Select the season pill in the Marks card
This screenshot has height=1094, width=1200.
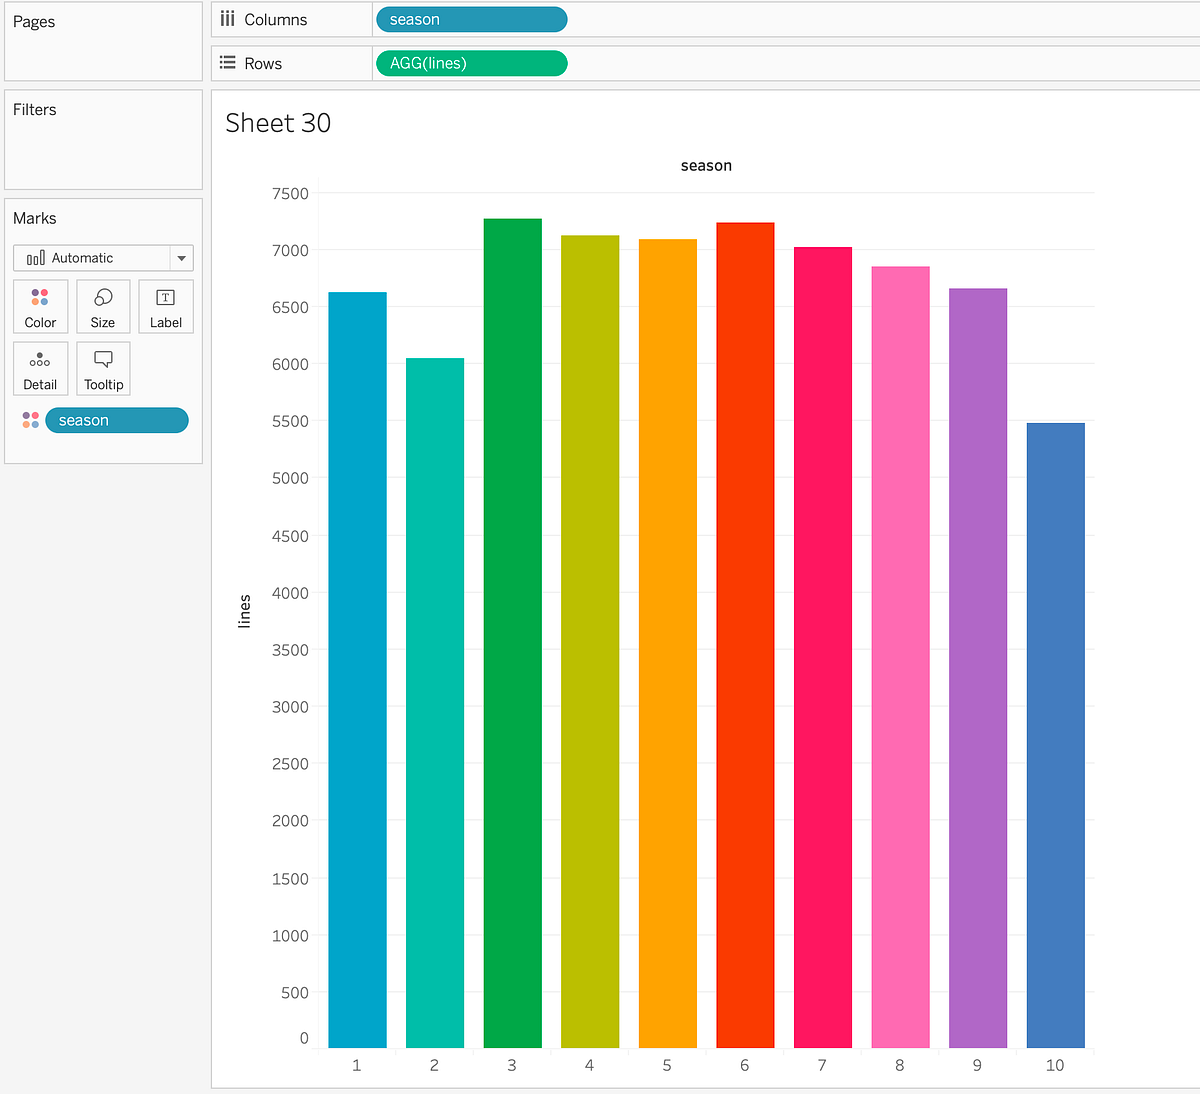(x=115, y=420)
